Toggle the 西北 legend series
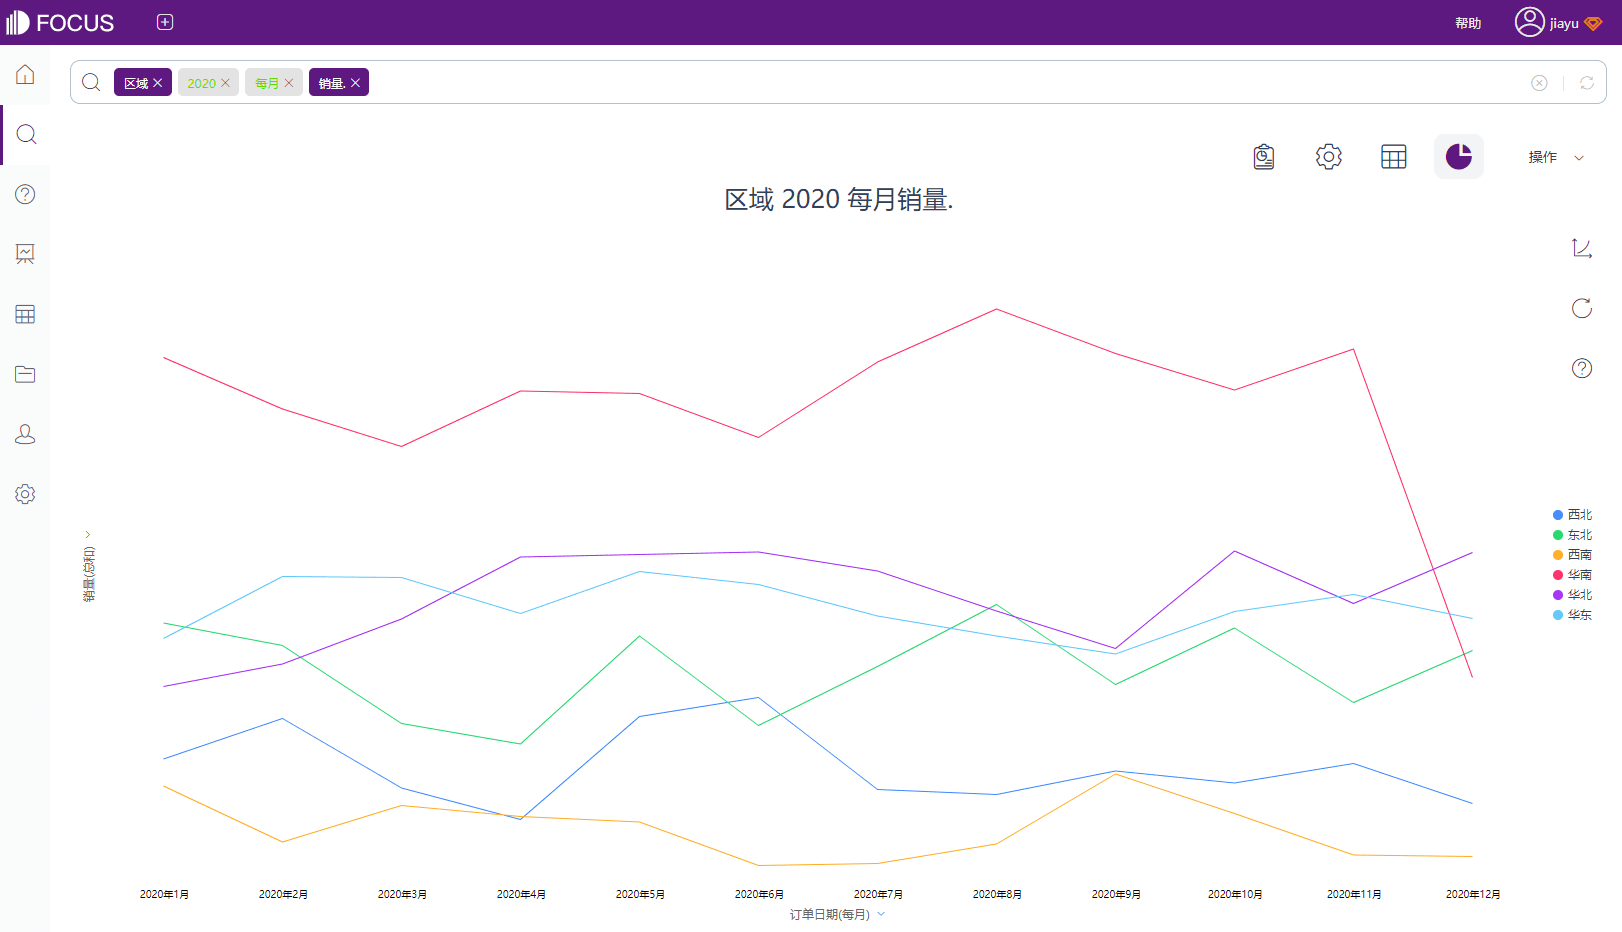The width and height of the screenshot is (1622, 932). (1572, 515)
